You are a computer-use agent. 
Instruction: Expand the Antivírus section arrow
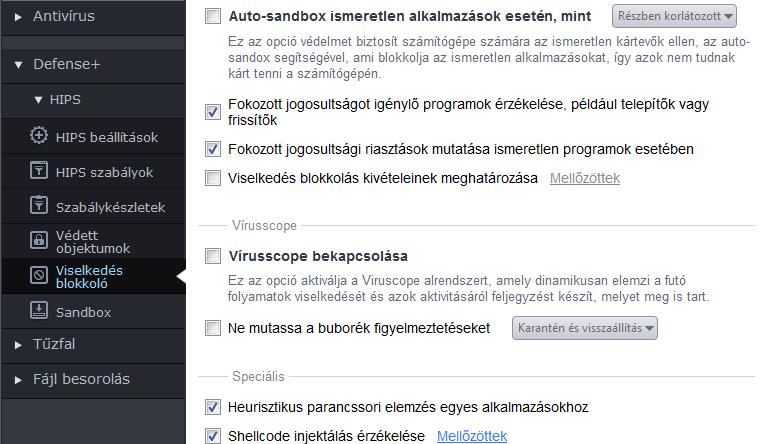tap(18, 17)
